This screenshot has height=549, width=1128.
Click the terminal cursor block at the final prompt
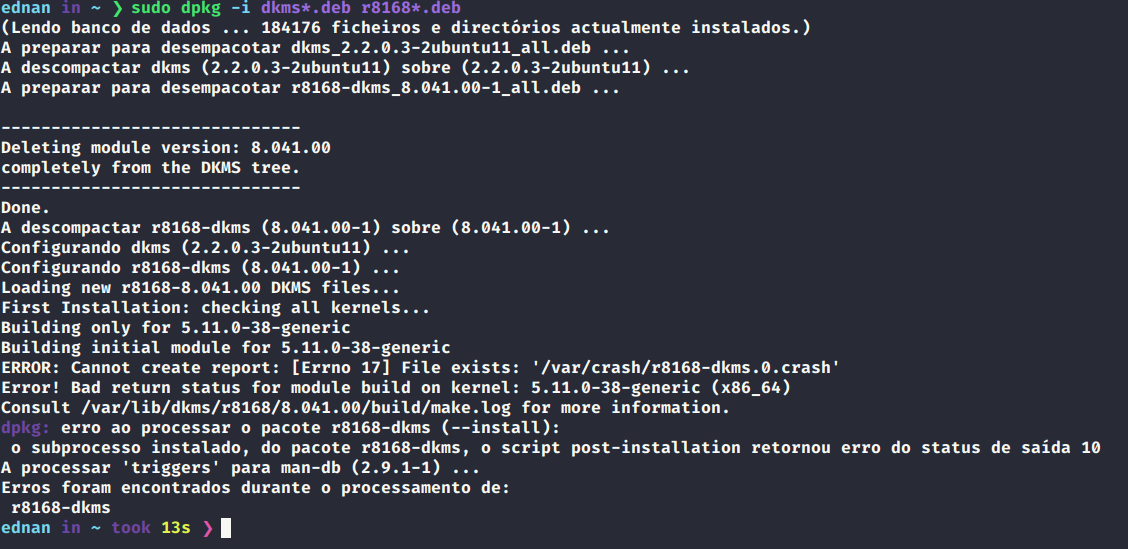(x=226, y=528)
